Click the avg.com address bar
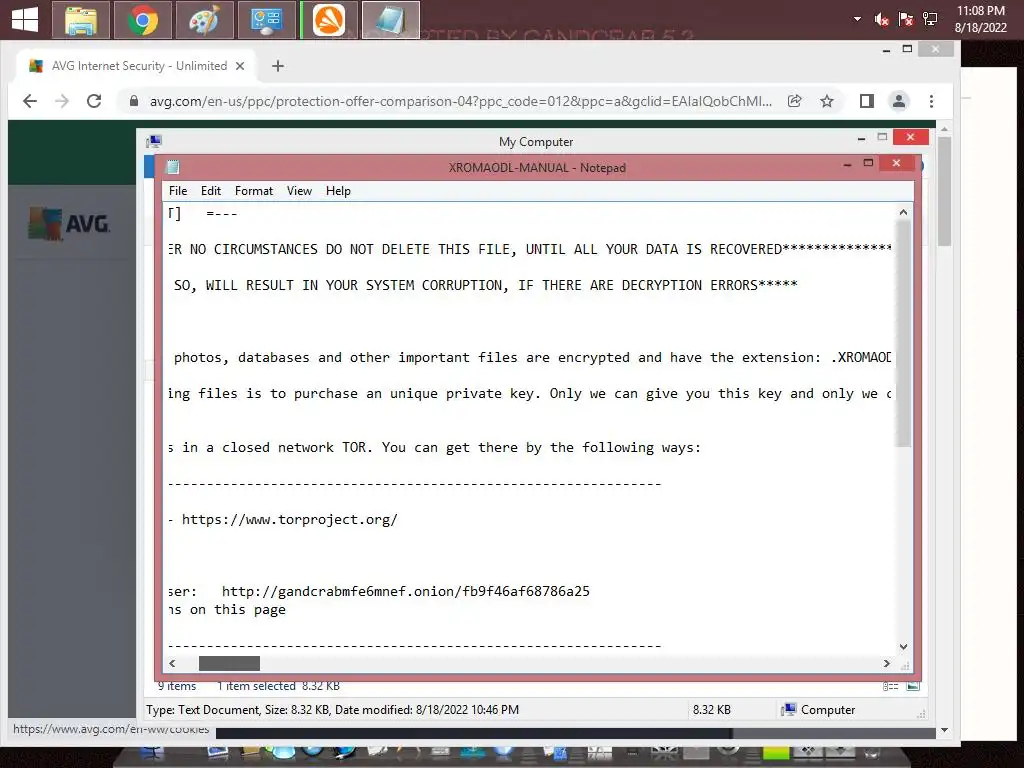 point(460,101)
